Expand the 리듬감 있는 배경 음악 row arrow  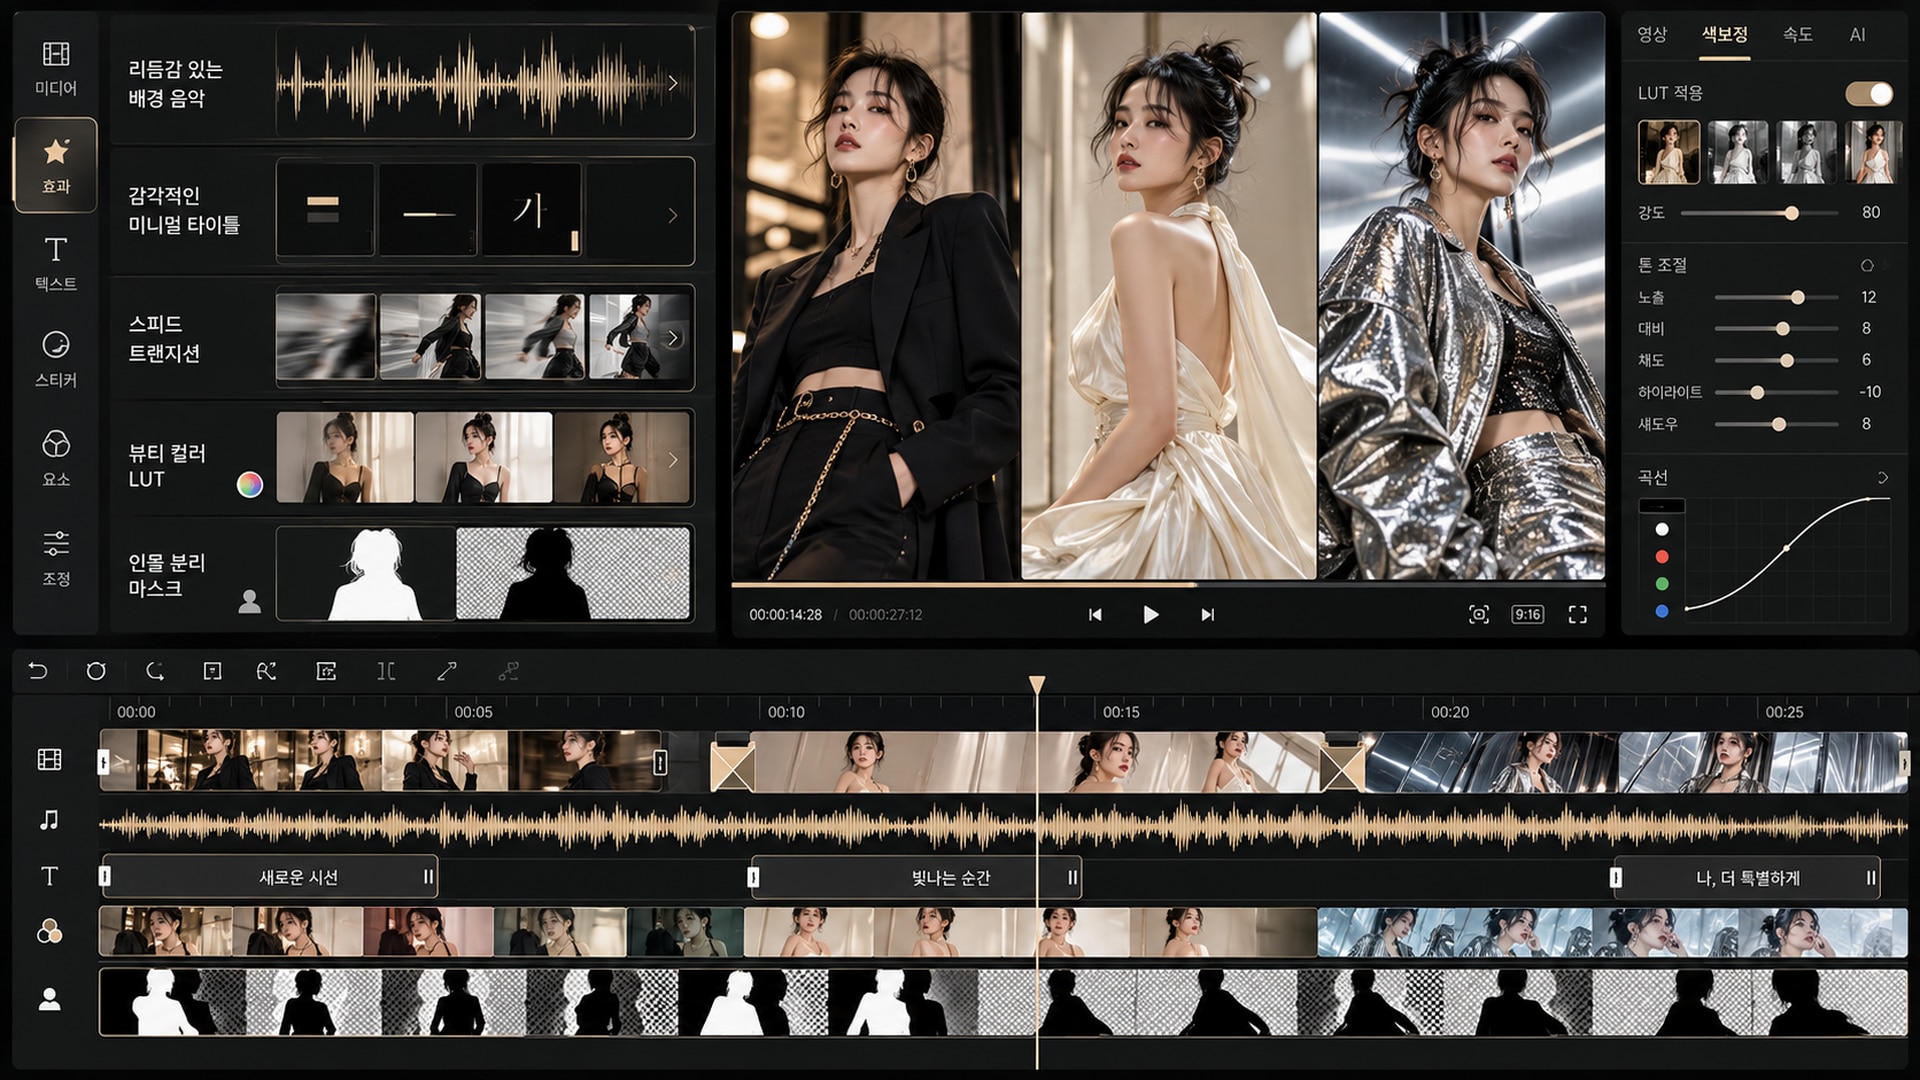[x=673, y=83]
